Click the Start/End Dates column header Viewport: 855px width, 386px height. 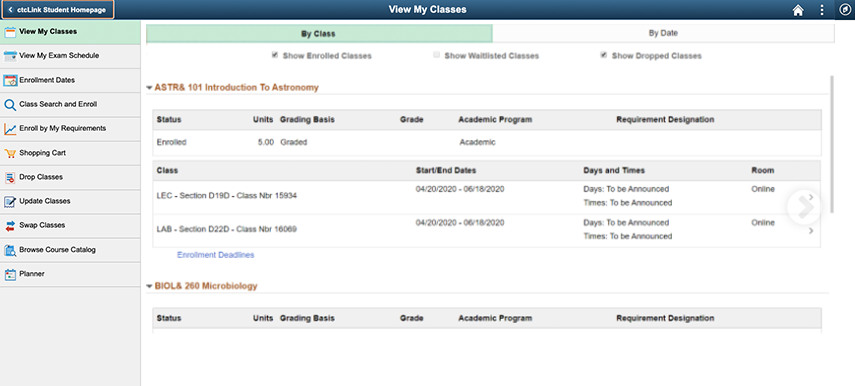pyautogui.click(x=445, y=170)
